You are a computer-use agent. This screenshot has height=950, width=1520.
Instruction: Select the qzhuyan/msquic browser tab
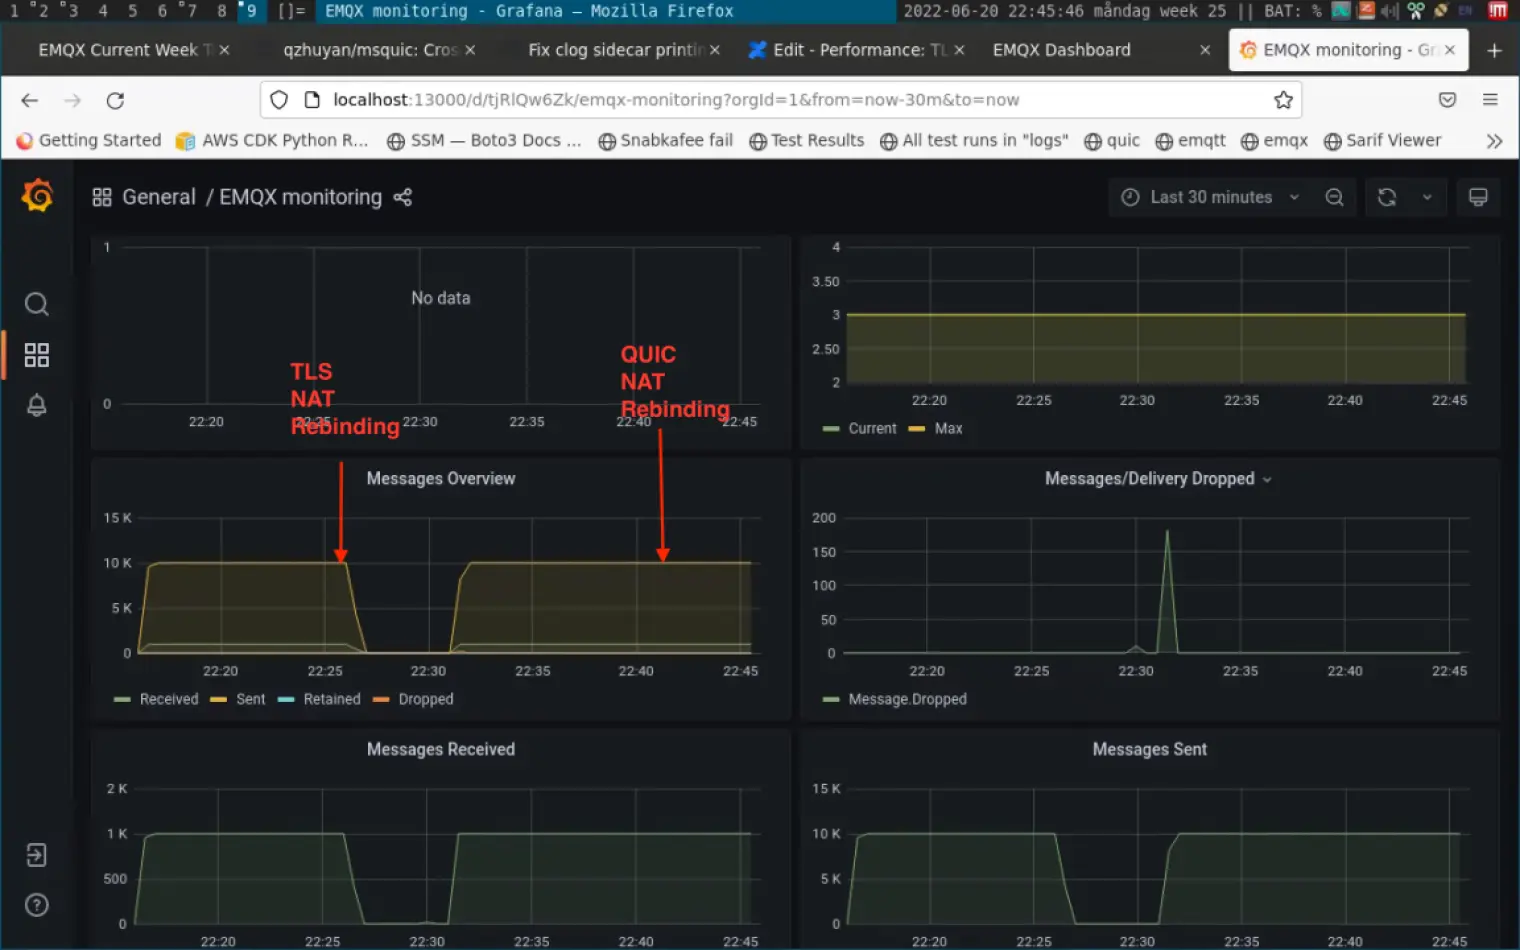369,49
